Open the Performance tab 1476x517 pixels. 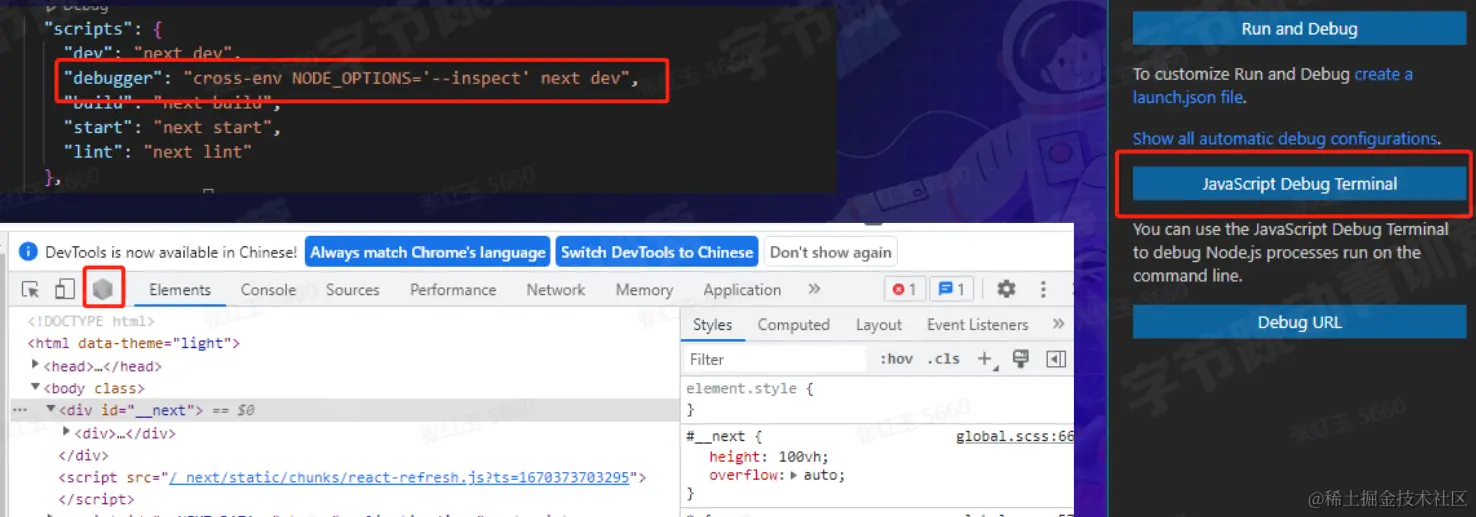pos(453,290)
